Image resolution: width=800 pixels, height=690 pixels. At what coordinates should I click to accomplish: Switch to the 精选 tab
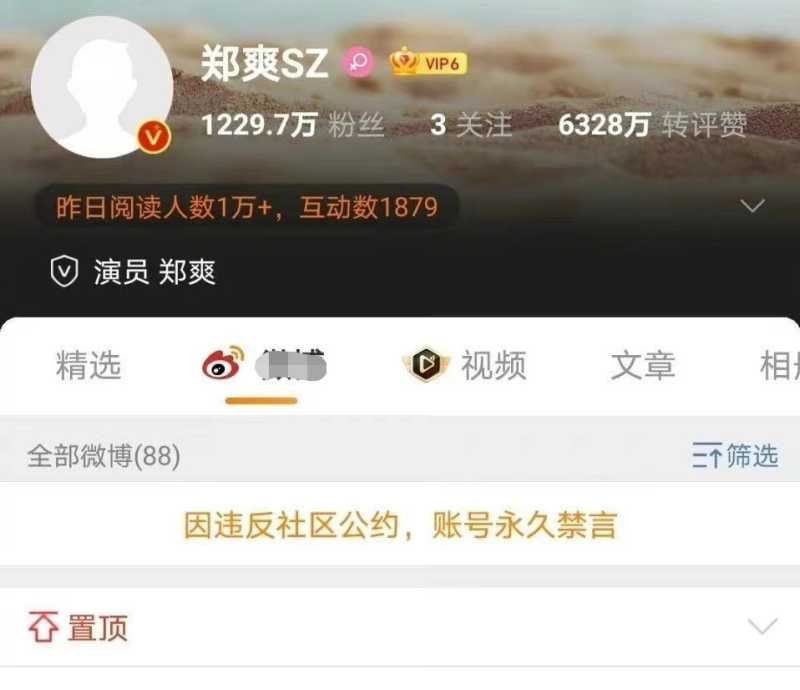tap(88, 365)
